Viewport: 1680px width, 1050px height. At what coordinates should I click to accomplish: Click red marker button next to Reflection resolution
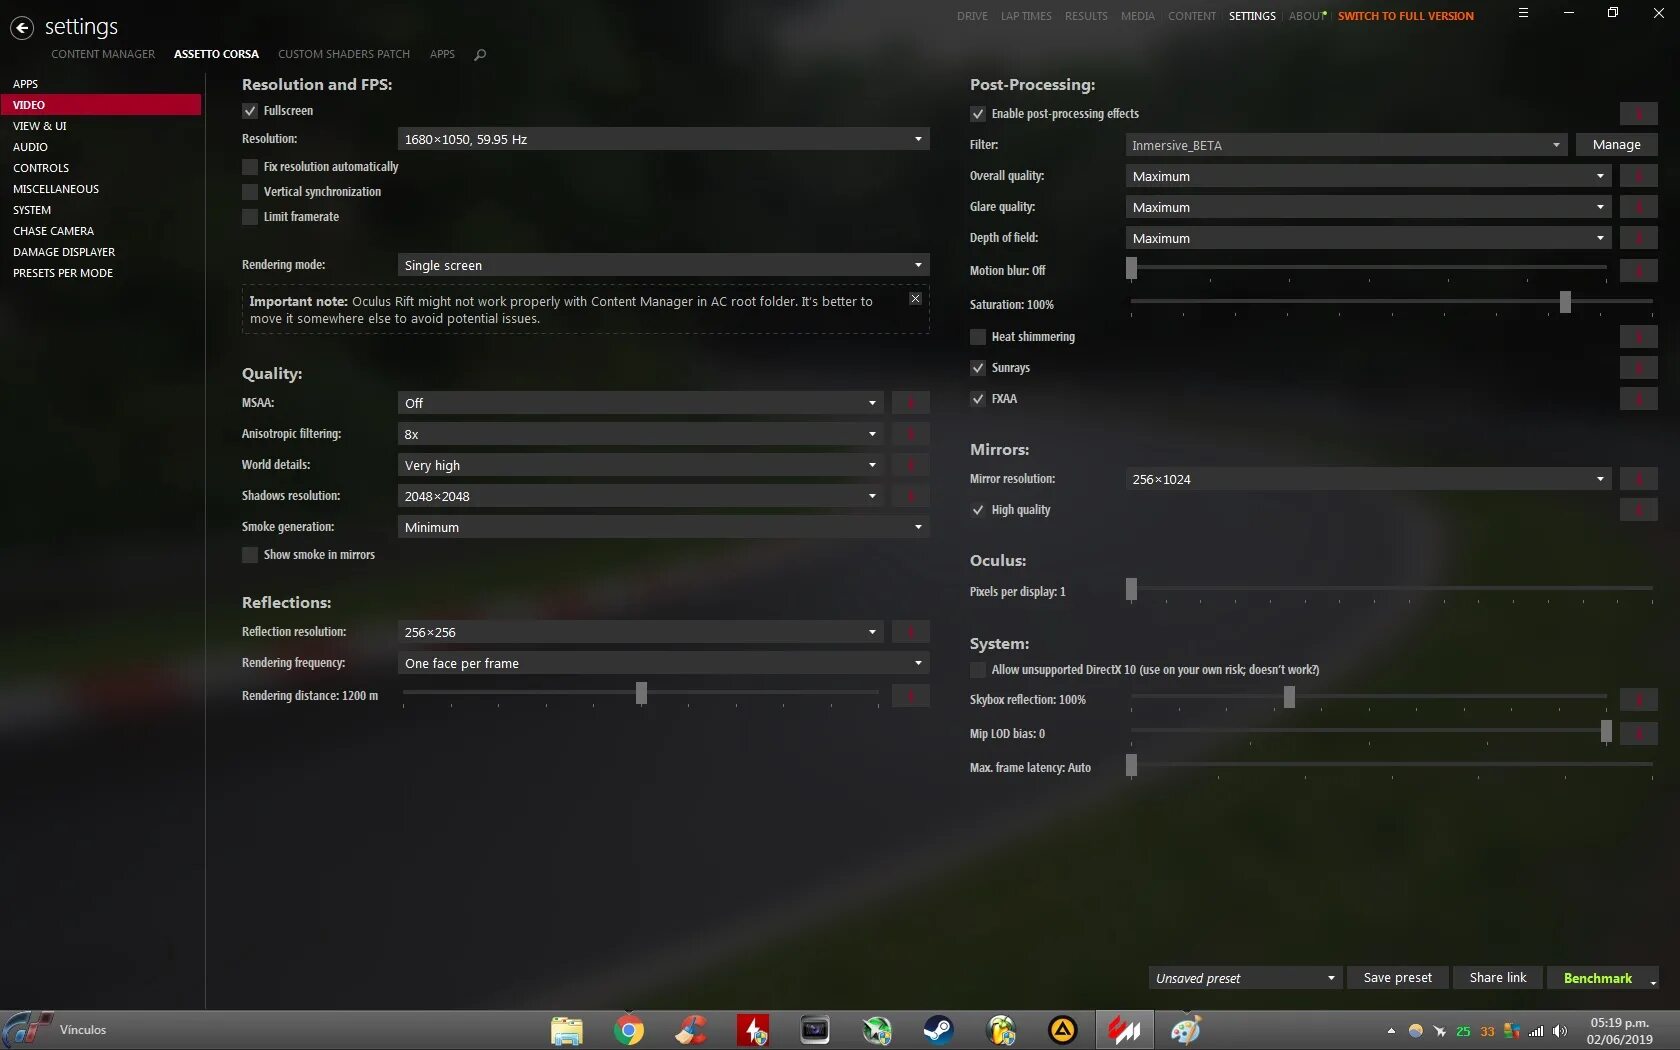[x=910, y=632]
